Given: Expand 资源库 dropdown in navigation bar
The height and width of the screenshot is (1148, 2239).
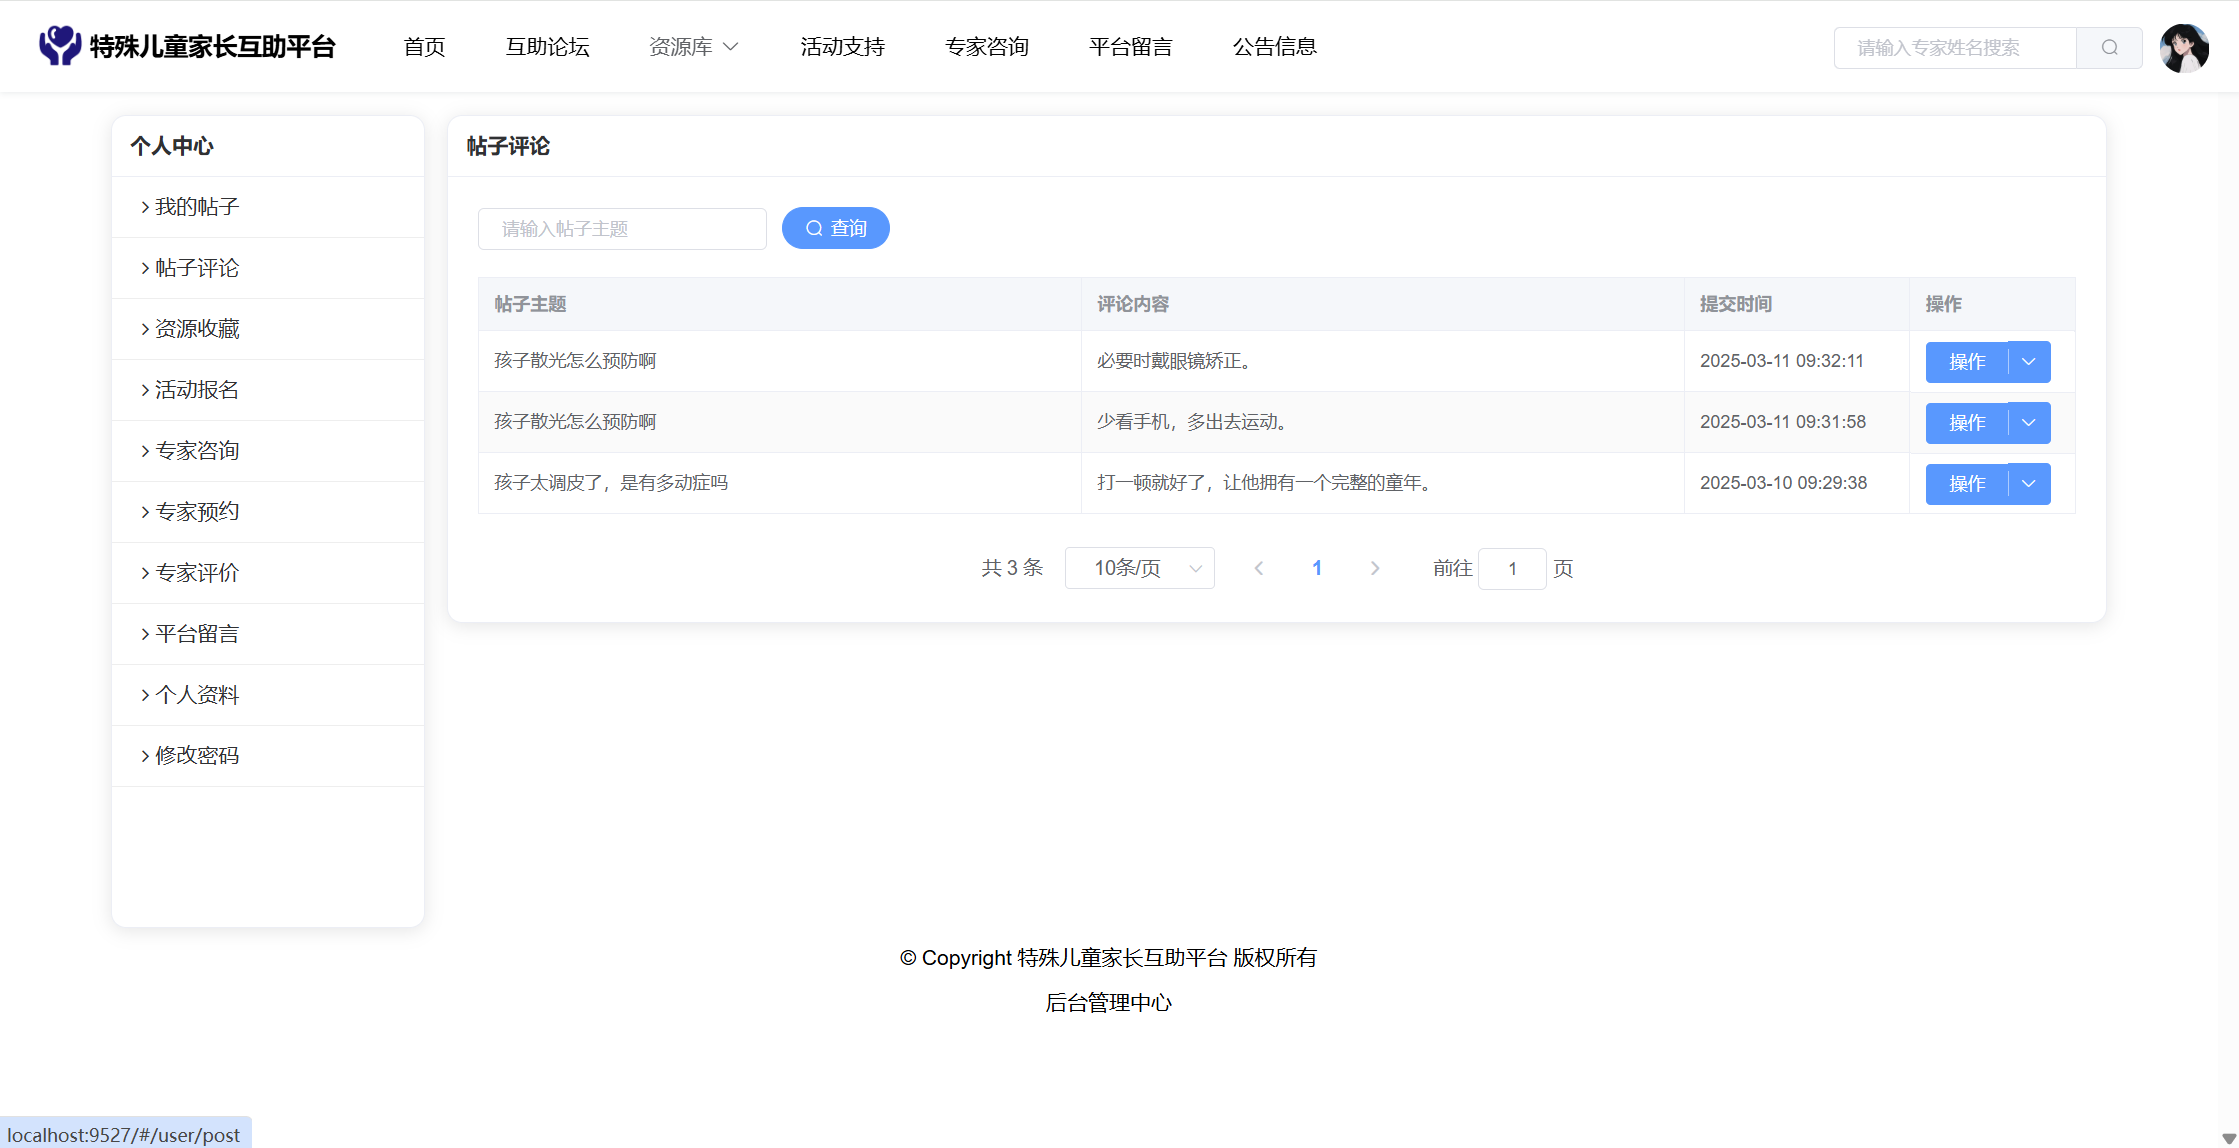Looking at the screenshot, I should coord(693,47).
